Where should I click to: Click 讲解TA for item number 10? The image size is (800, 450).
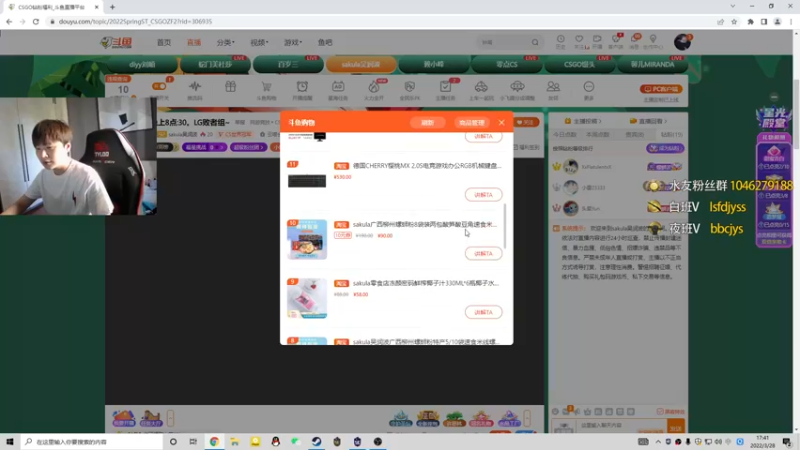point(483,254)
